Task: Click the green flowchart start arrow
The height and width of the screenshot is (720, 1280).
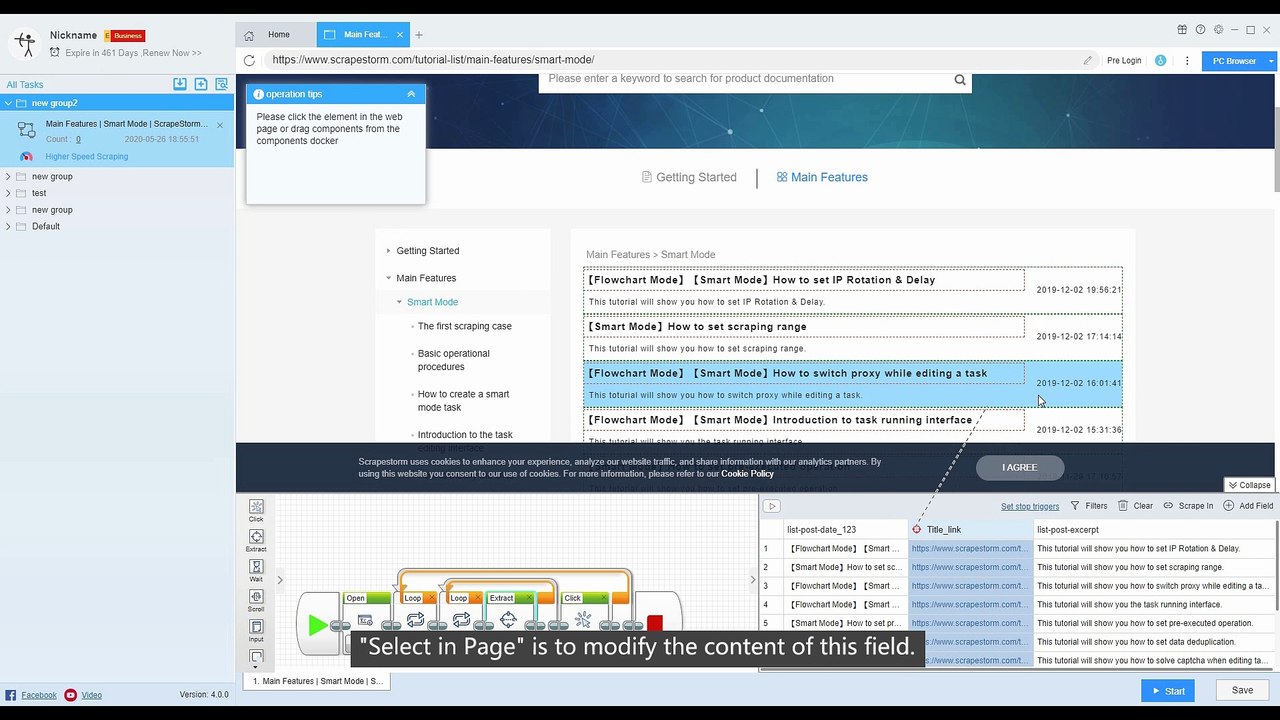Action: 318,625
